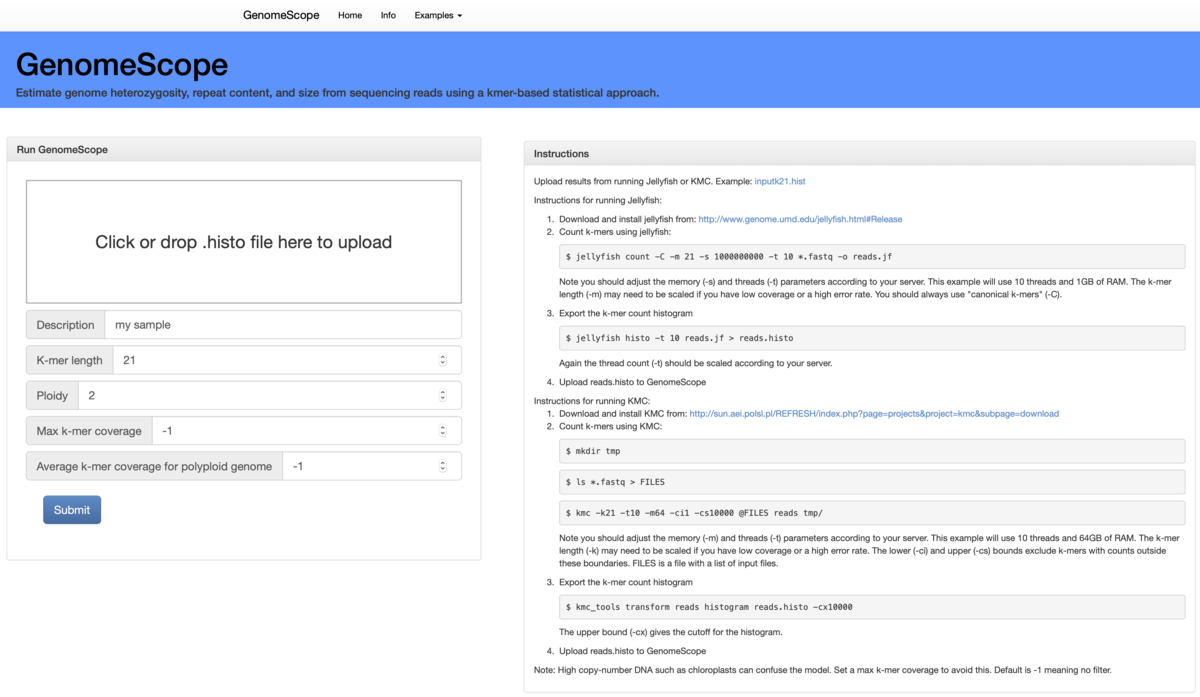1200x697 pixels.
Task: Open the Info page from the navbar
Action: click(388, 15)
